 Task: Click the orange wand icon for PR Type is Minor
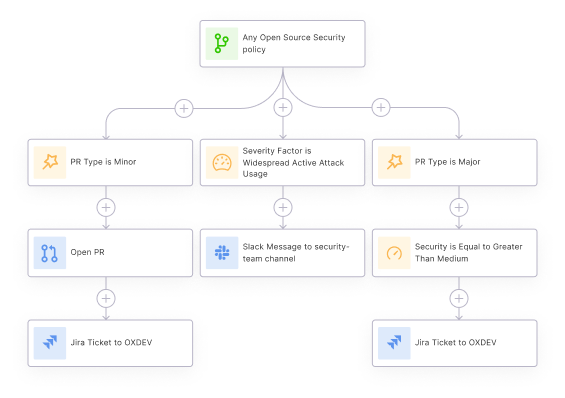(x=50, y=162)
